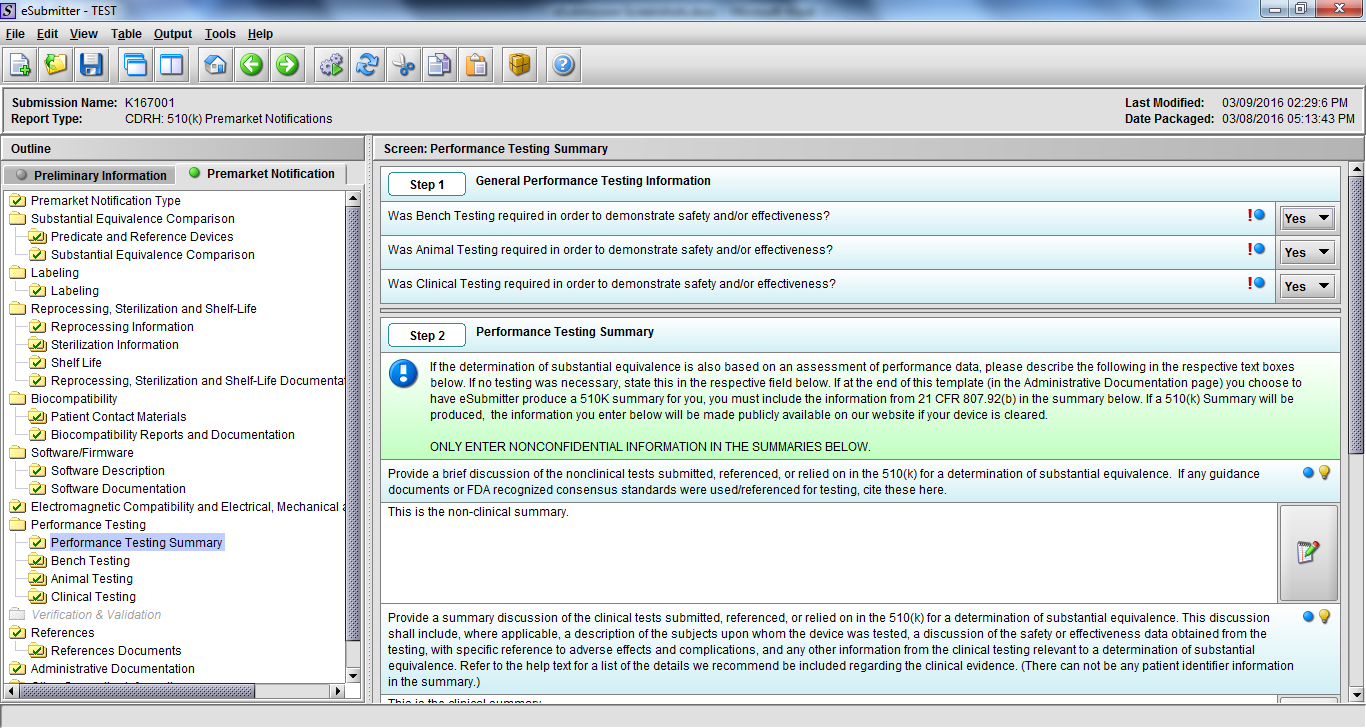Open the Help menu

click(x=260, y=34)
